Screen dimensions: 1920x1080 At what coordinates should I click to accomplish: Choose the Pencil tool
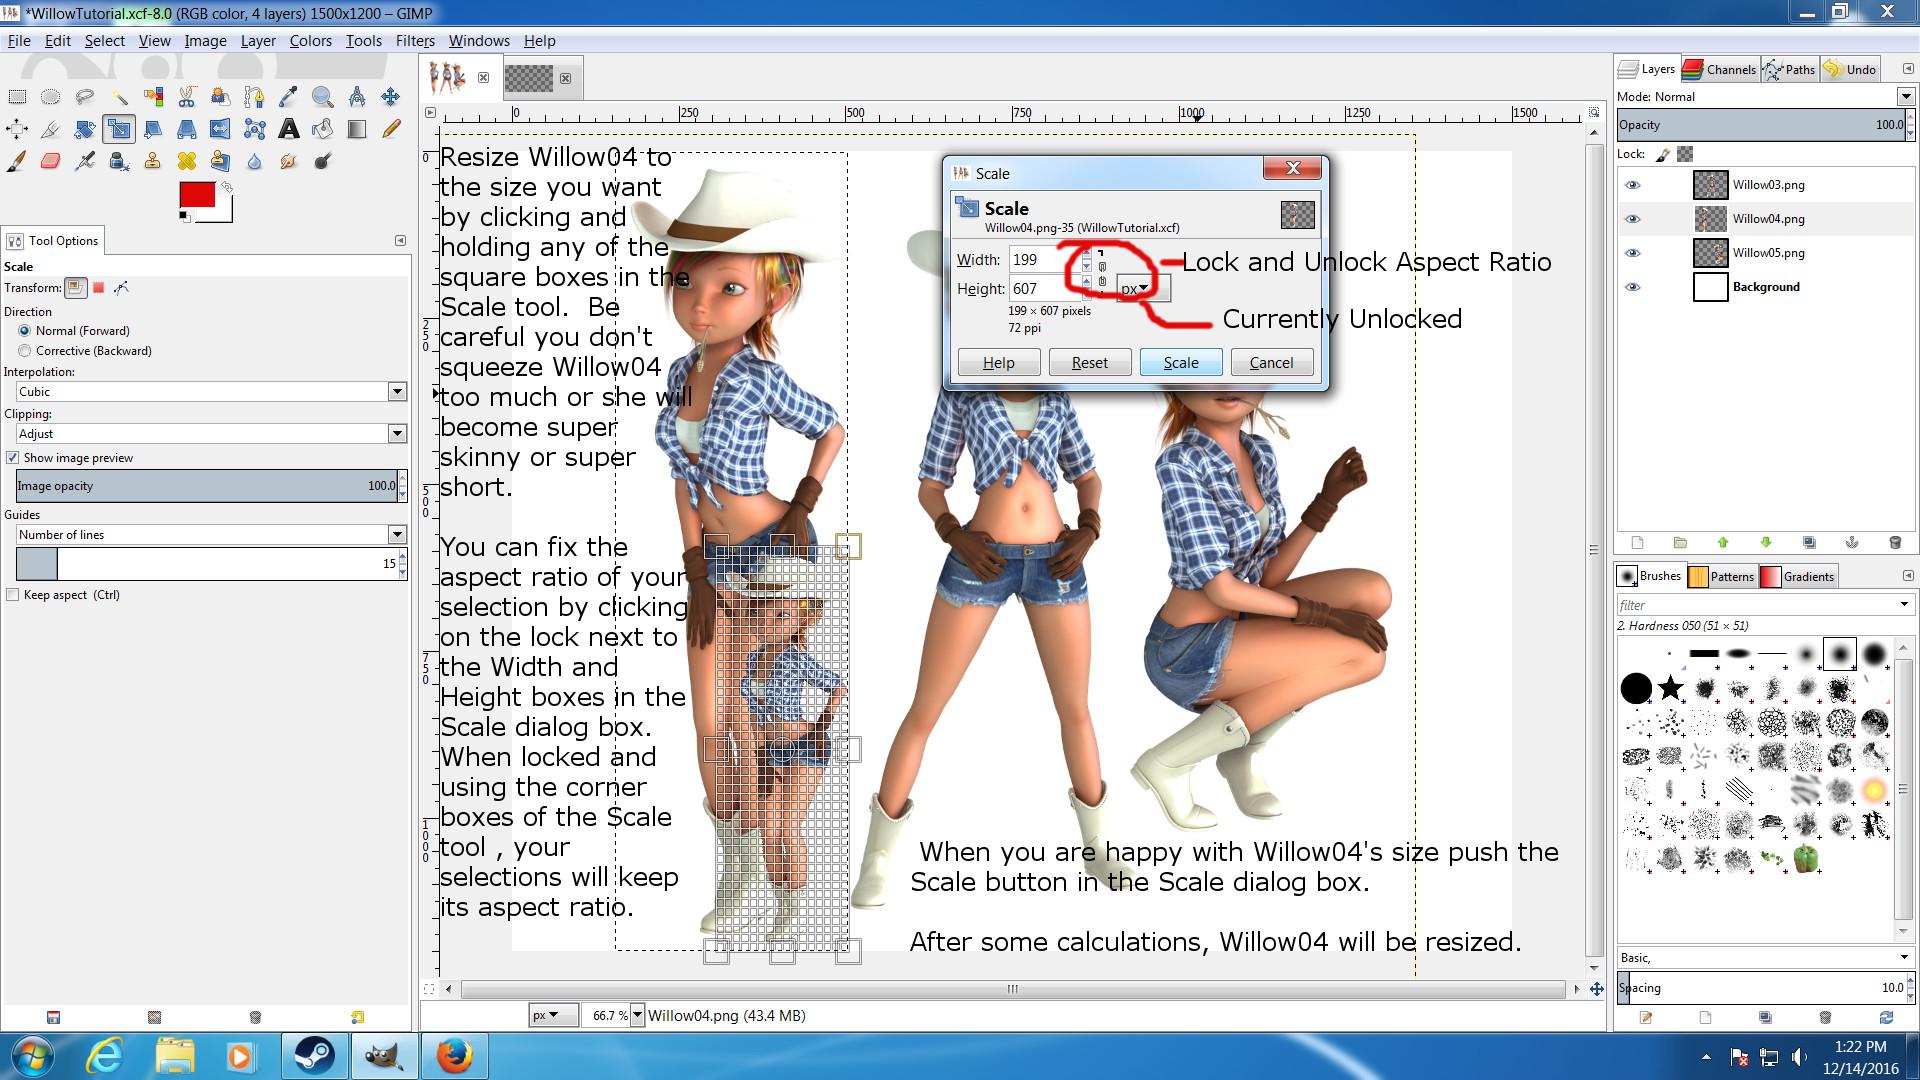point(391,129)
